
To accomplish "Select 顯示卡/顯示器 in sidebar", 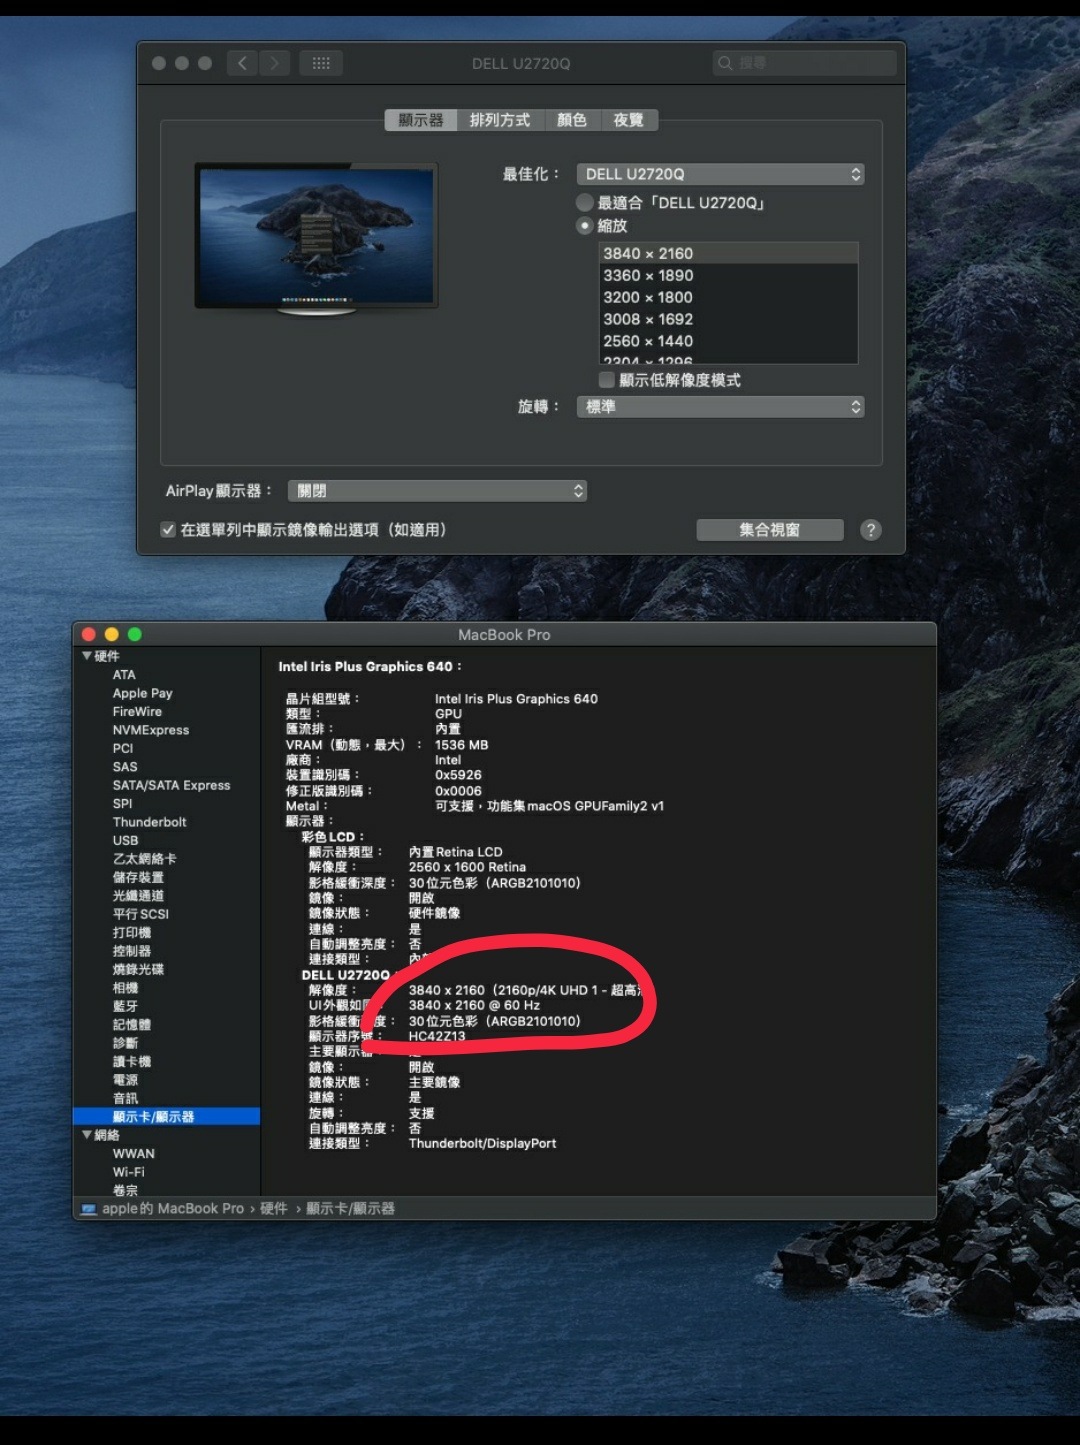I will (x=166, y=1117).
